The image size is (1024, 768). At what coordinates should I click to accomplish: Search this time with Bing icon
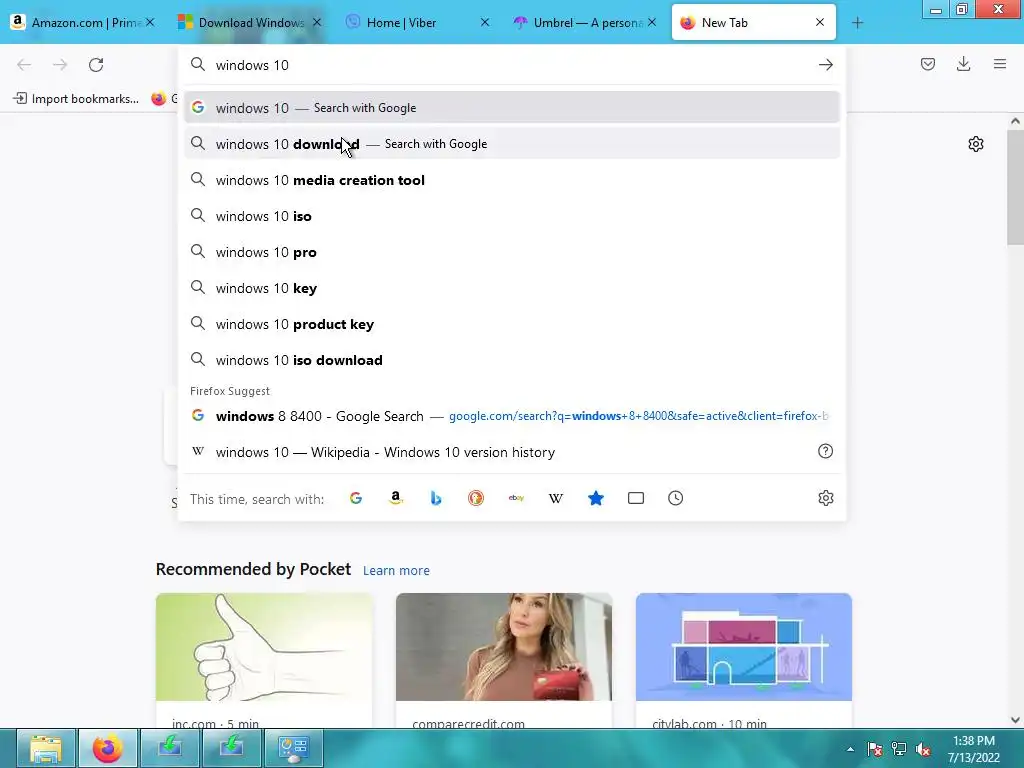tap(436, 498)
